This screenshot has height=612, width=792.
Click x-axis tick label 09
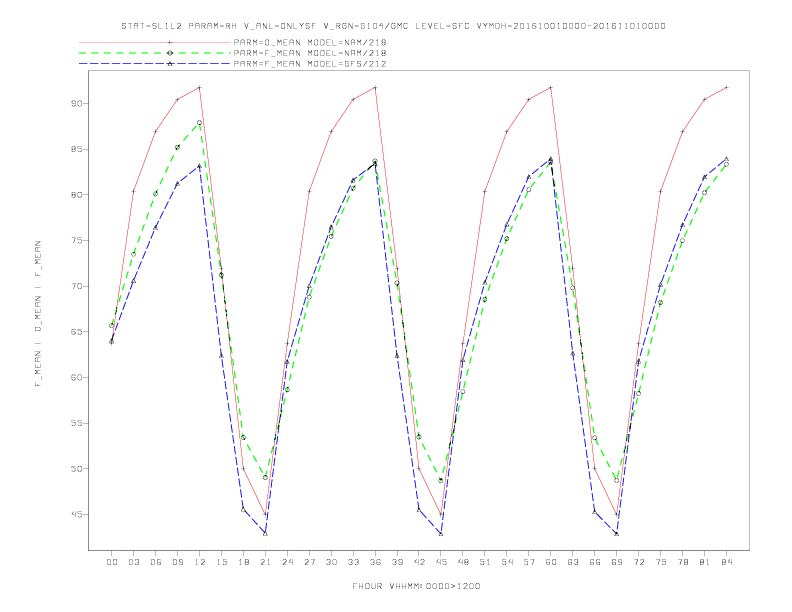[x=177, y=562]
